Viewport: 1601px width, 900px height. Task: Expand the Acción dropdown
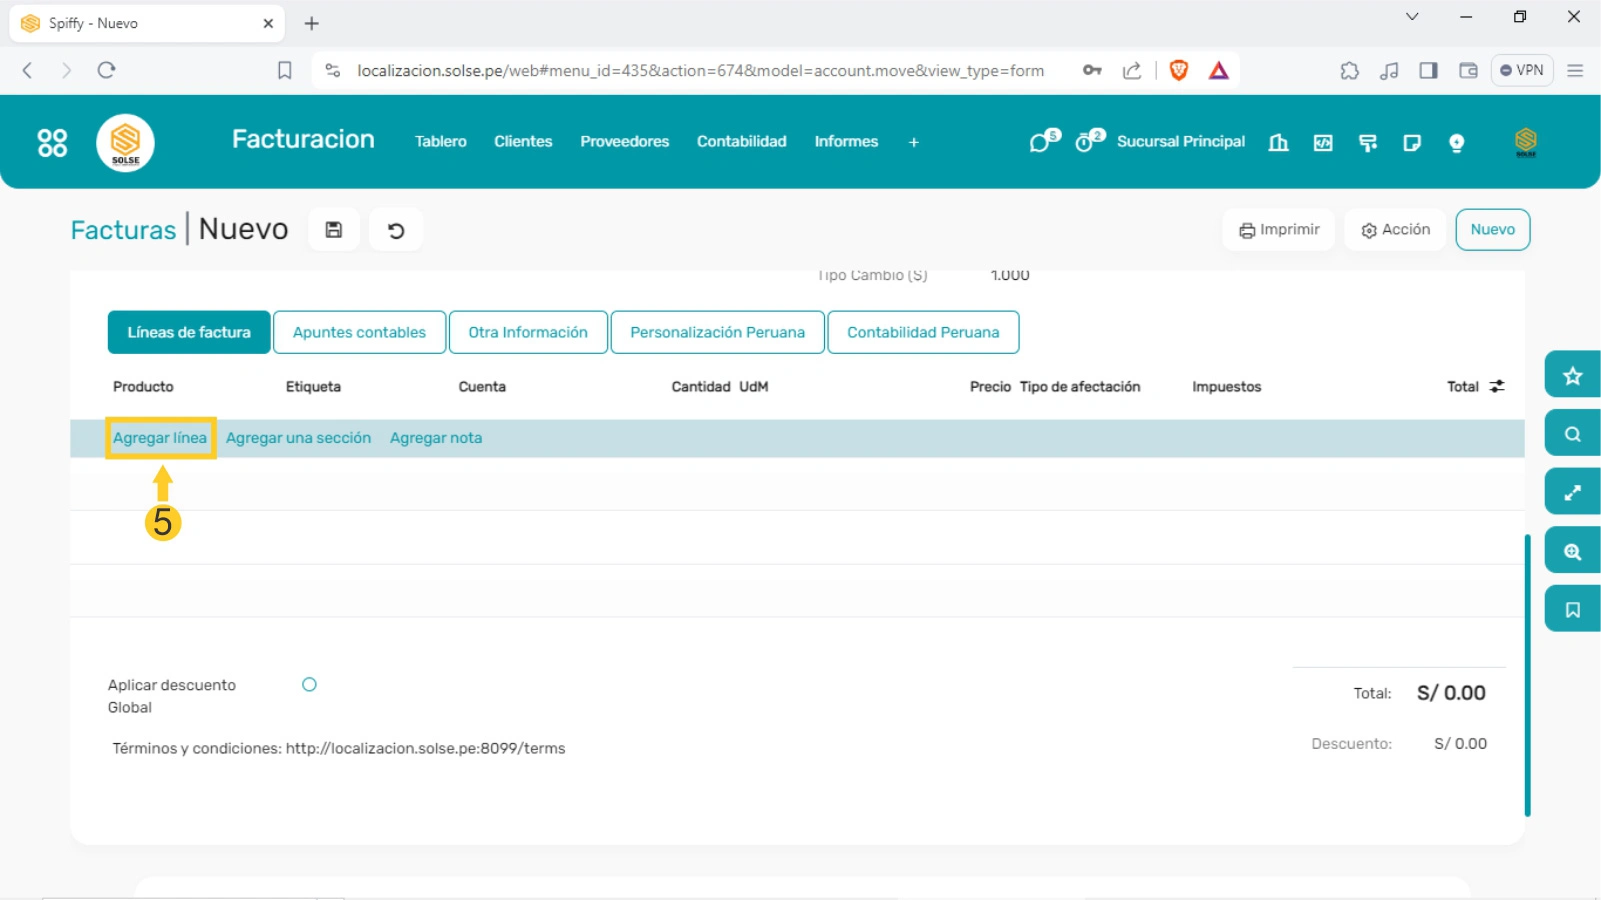pyautogui.click(x=1395, y=230)
